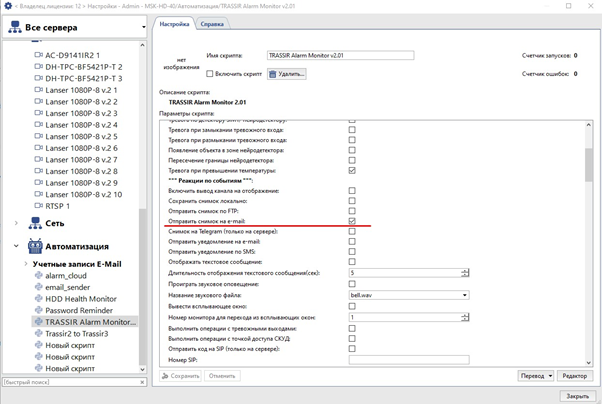Check Вывести всплывающее окно
Screen dimensions: 602x404
point(352,306)
